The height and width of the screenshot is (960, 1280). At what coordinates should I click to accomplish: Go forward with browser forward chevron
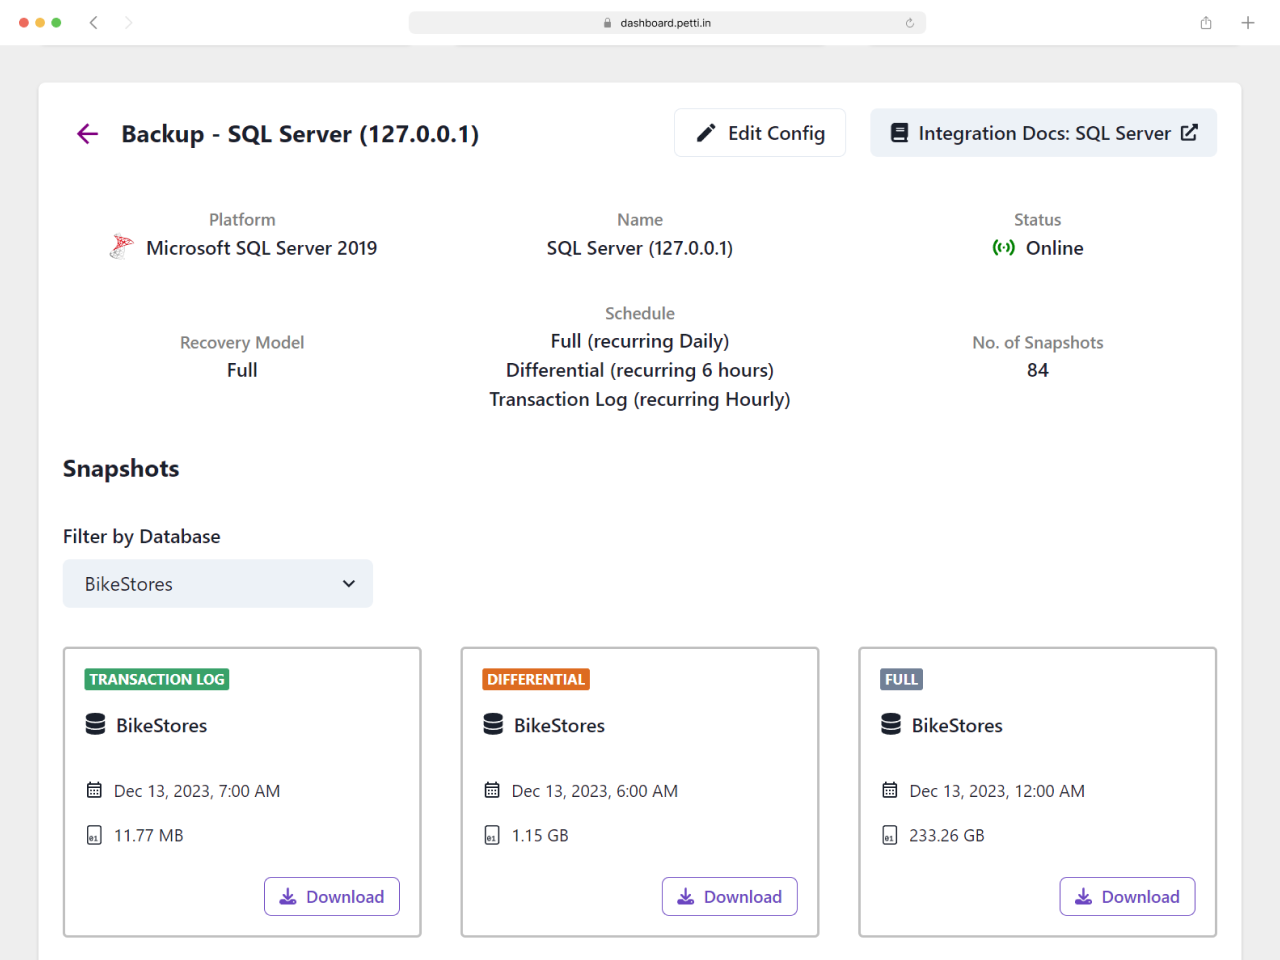pos(128,22)
